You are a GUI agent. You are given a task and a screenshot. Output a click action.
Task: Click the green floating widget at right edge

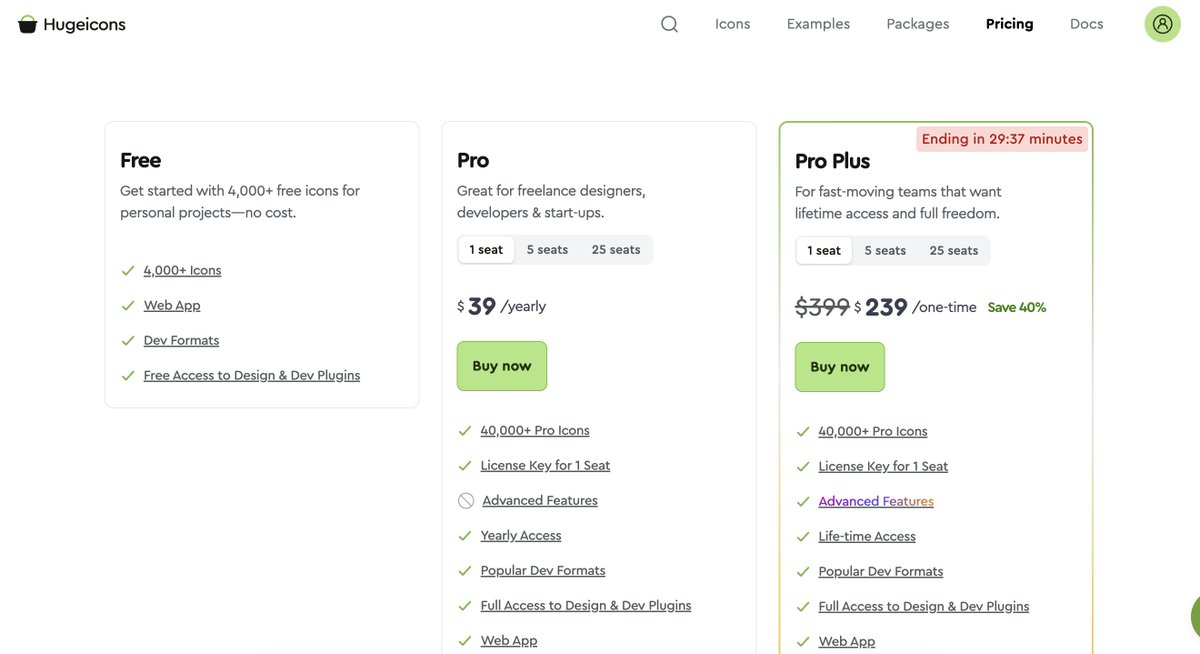[x=1195, y=615]
